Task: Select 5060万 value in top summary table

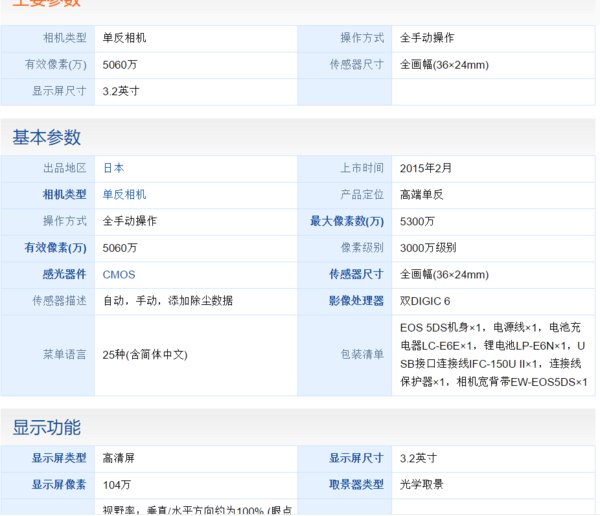Action: 120,65
